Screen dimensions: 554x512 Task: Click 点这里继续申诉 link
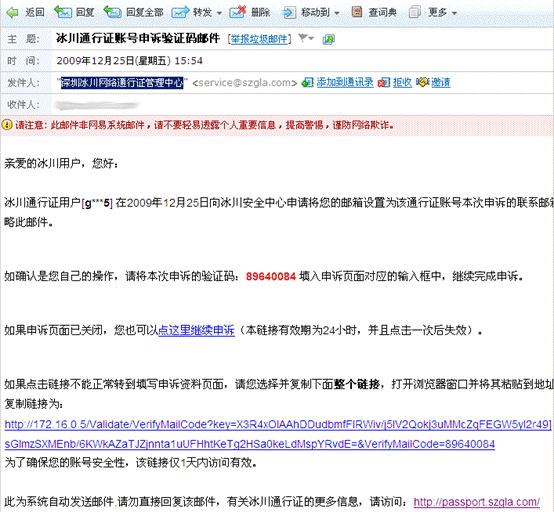tap(196, 330)
